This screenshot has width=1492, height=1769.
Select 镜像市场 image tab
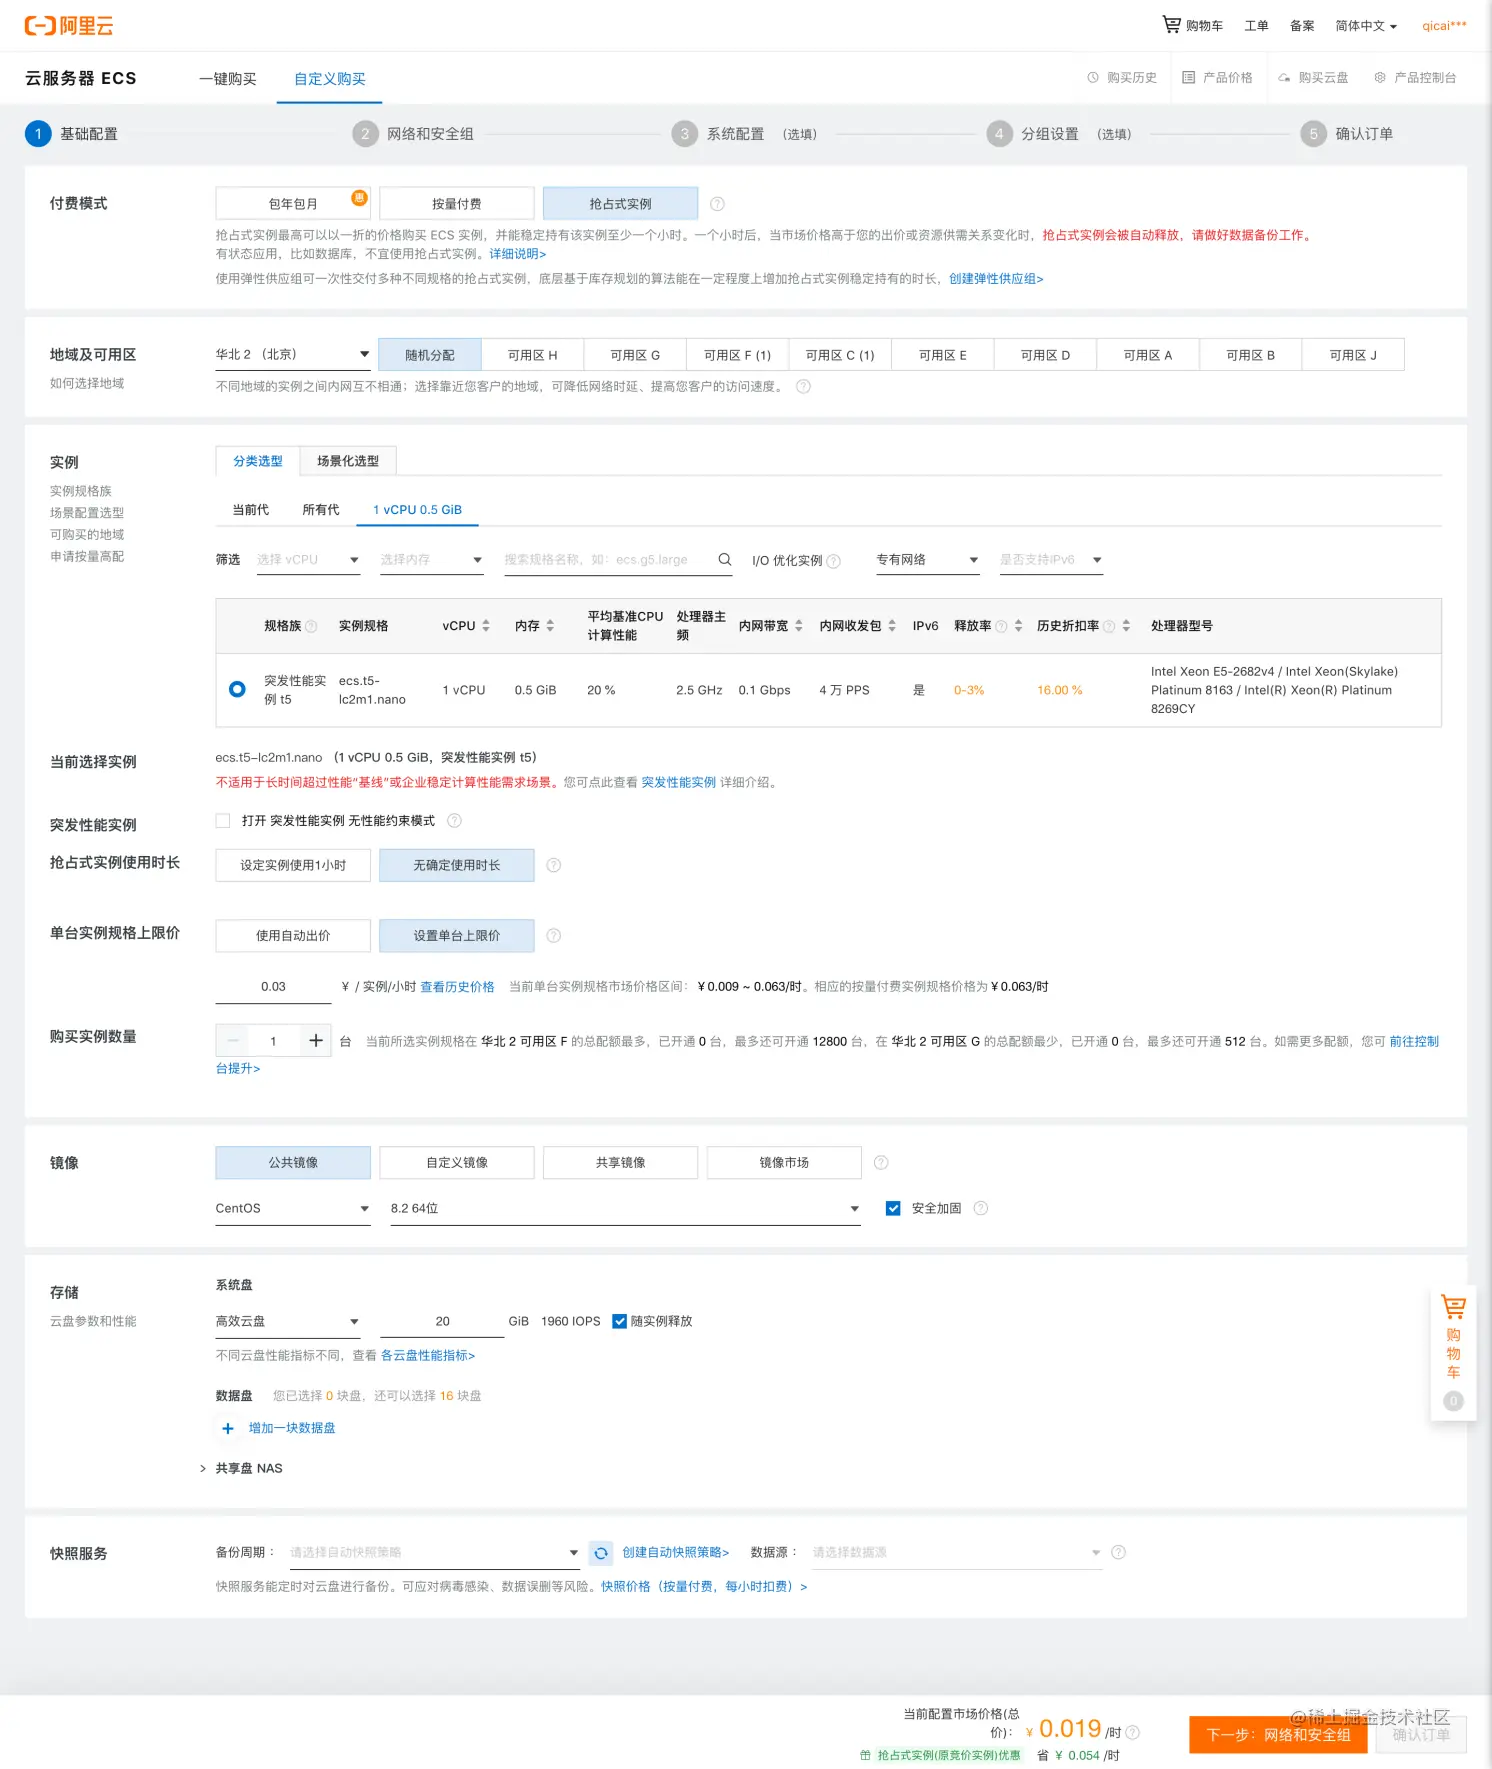click(x=784, y=1162)
